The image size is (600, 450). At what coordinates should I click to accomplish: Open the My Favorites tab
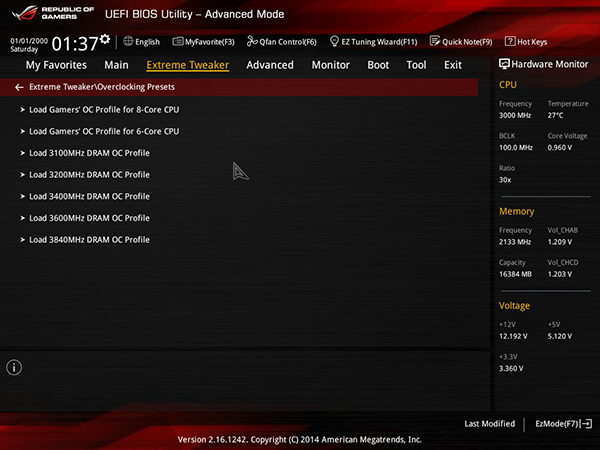click(x=56, y=65)
